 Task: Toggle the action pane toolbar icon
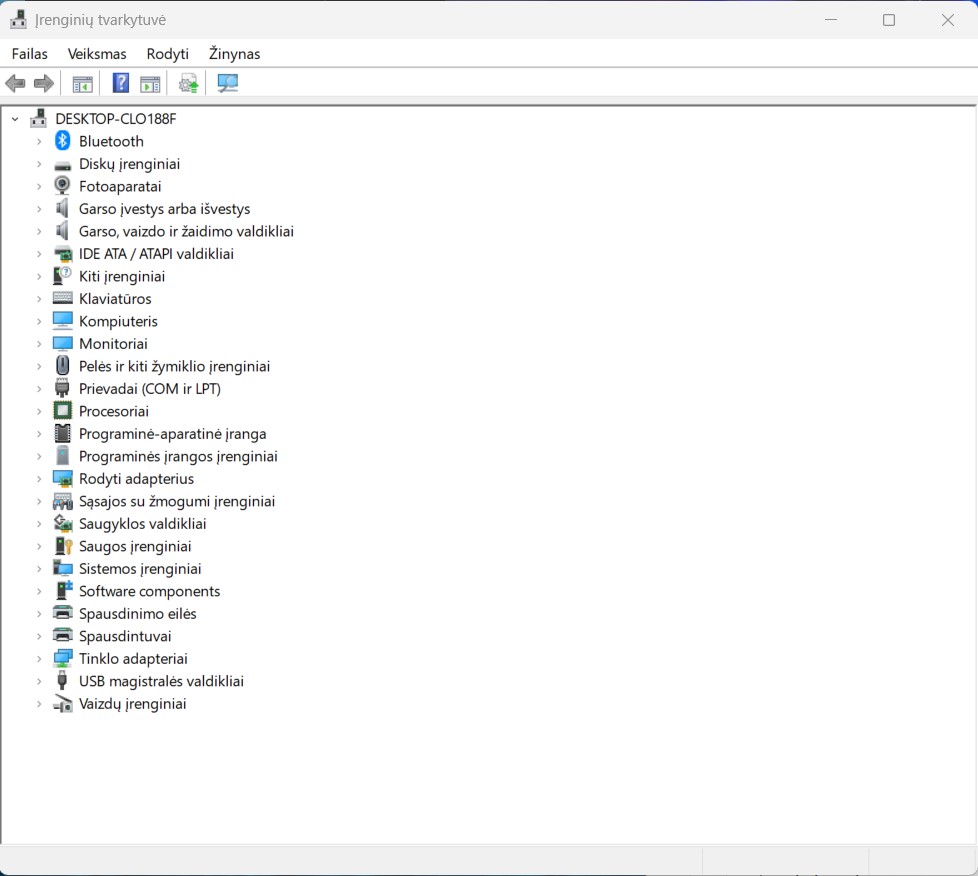150,84
